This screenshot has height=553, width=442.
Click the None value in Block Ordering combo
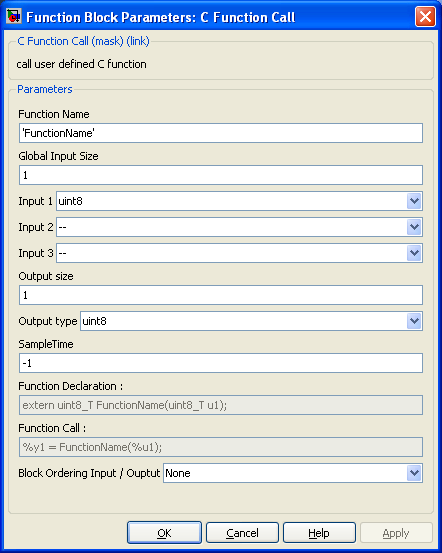point(178,473)
